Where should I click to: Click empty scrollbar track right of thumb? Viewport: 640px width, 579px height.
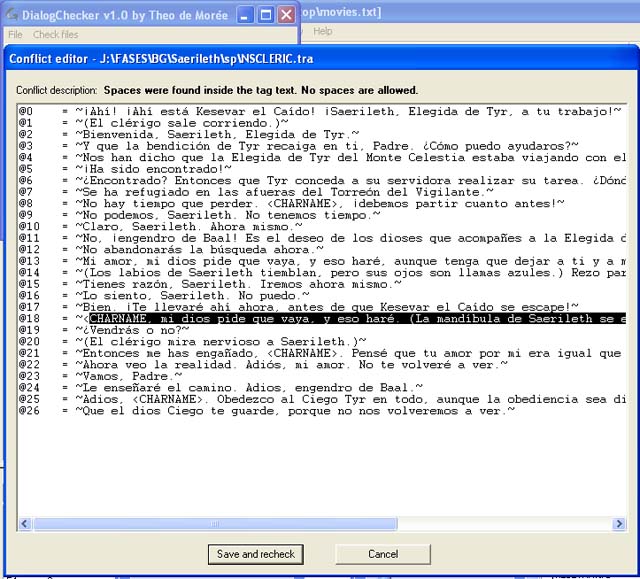(500, 523)
